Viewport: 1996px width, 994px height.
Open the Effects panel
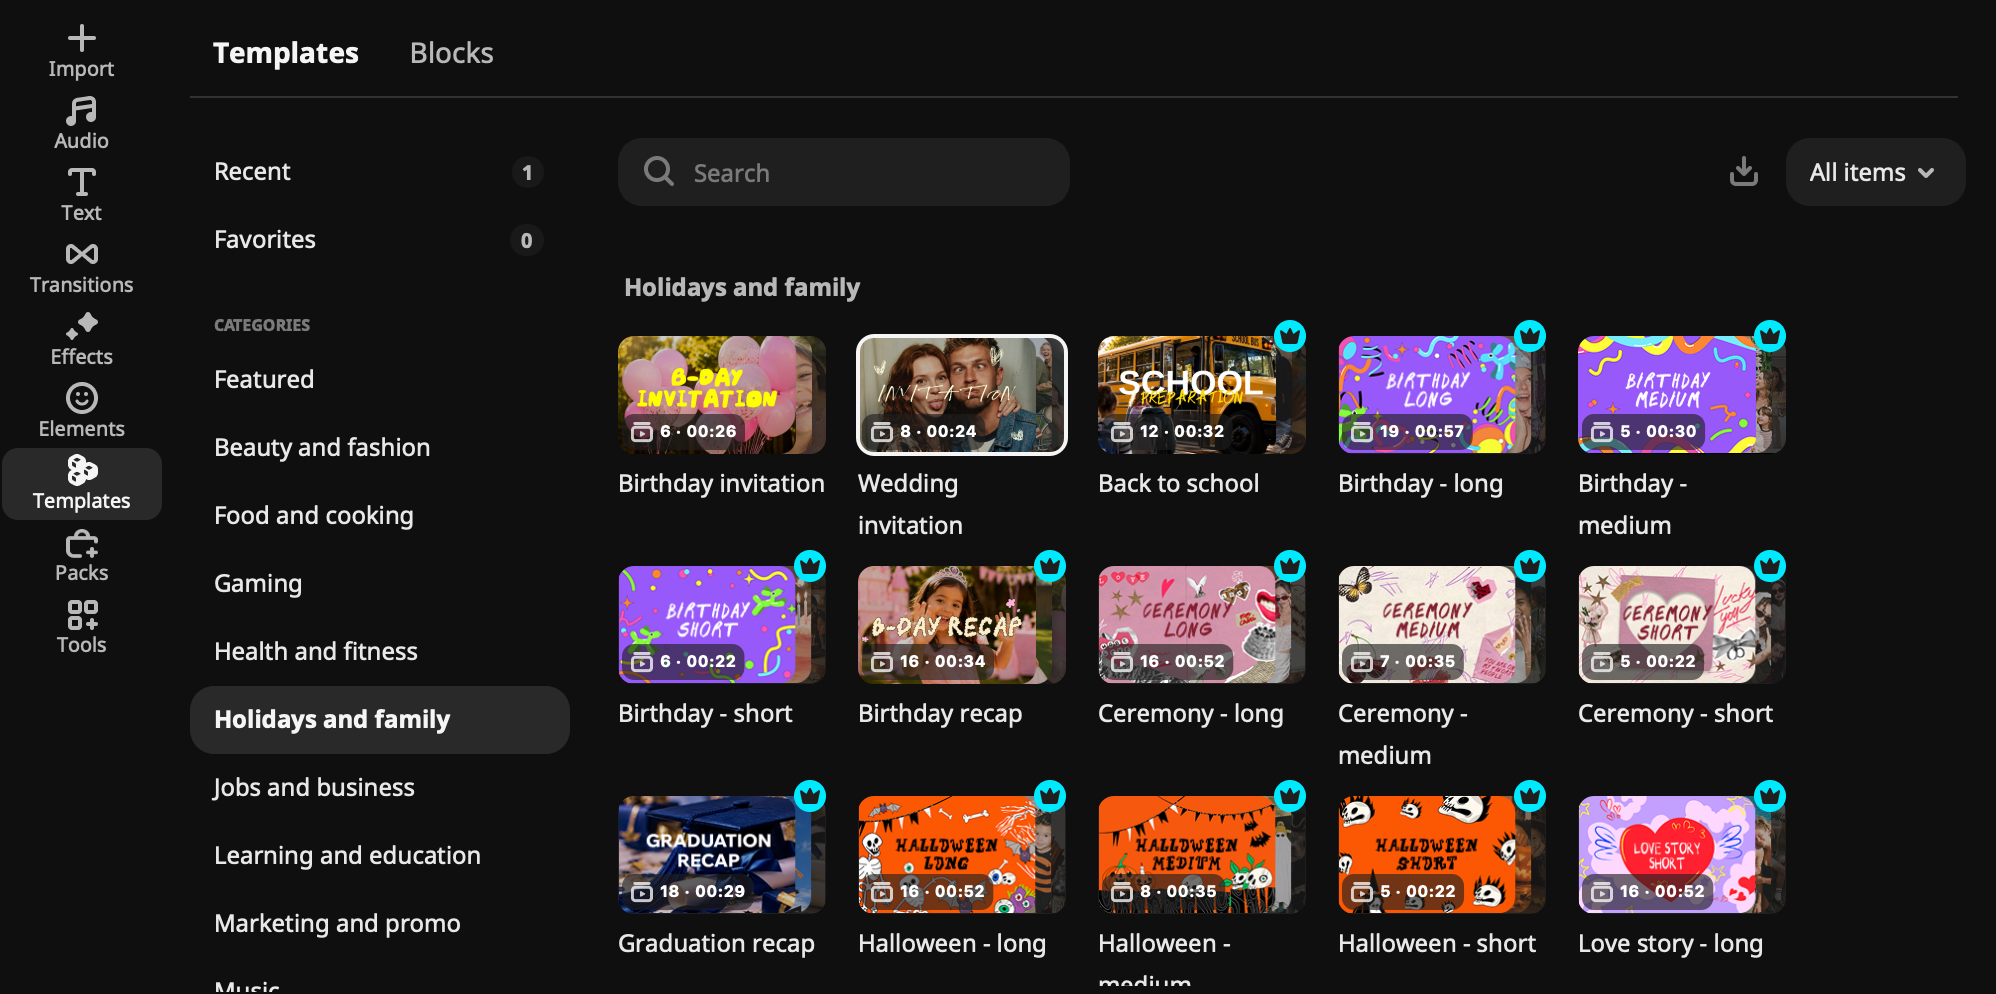[x=81, y=340]
